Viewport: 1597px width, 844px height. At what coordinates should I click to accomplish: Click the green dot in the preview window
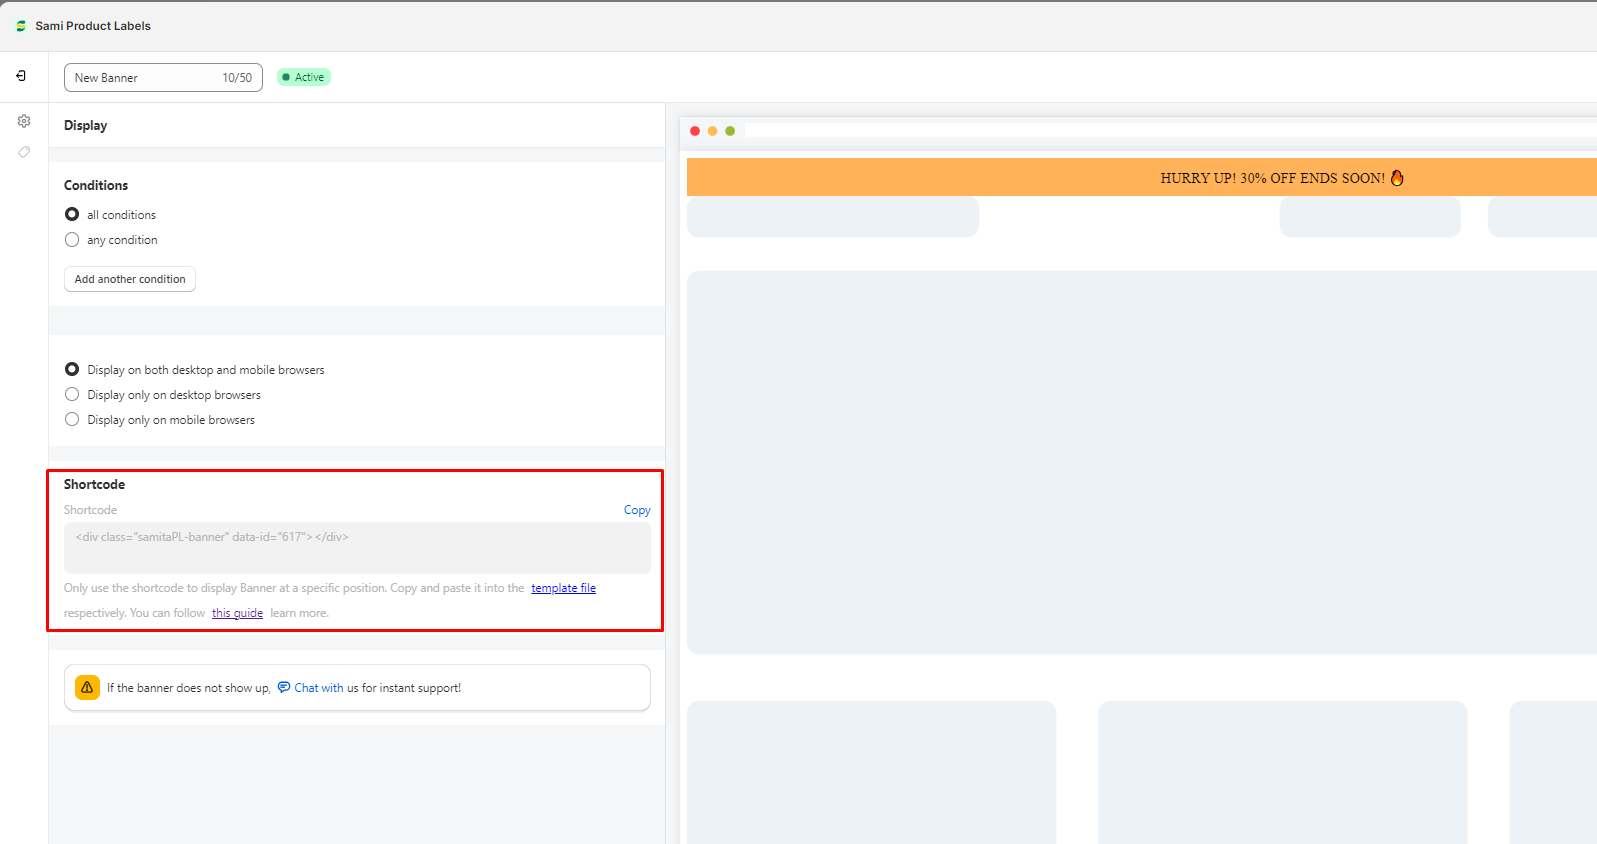tap(730, 131)
